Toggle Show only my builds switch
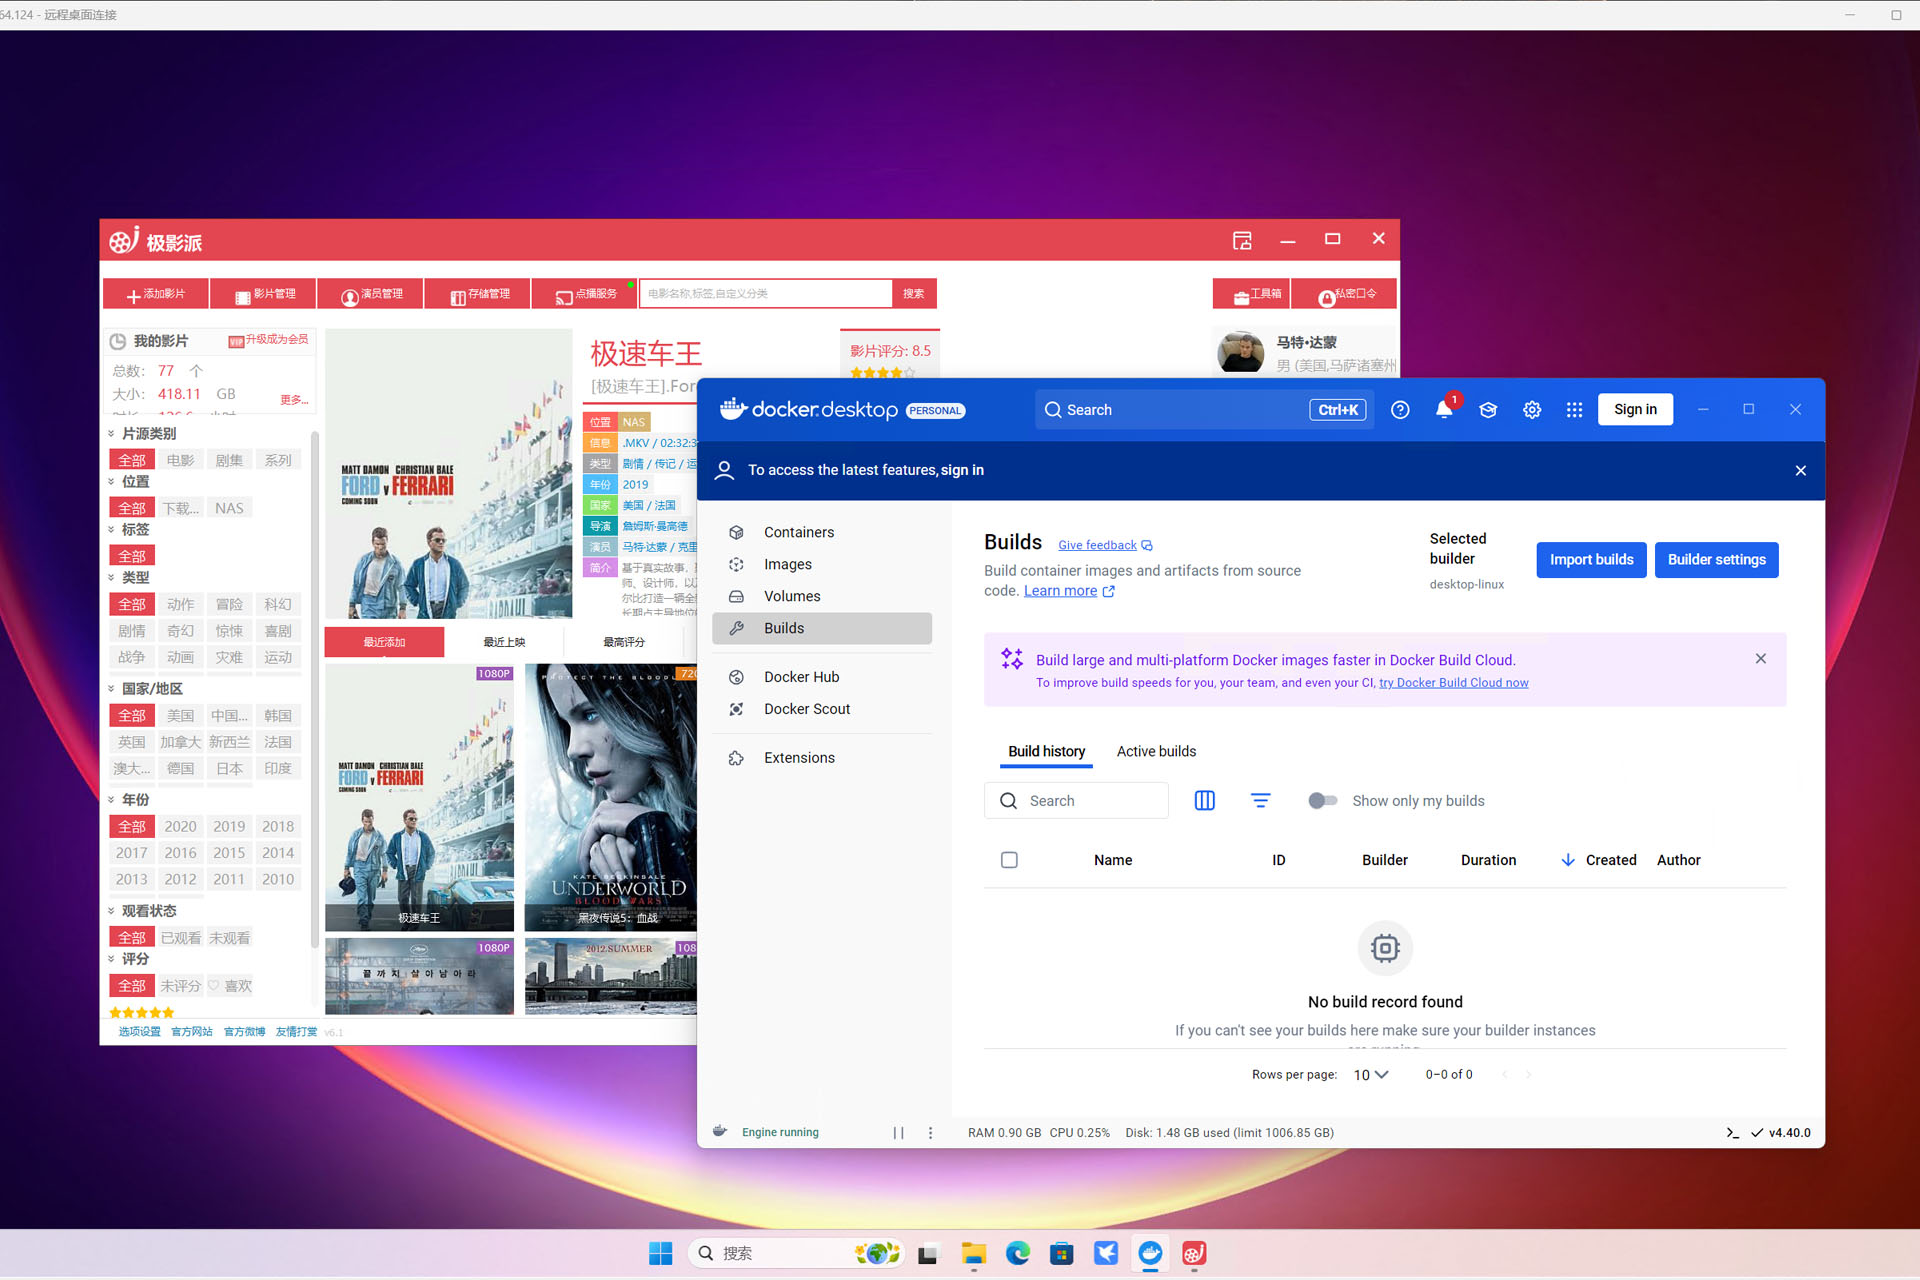 tap(1322, 801)
